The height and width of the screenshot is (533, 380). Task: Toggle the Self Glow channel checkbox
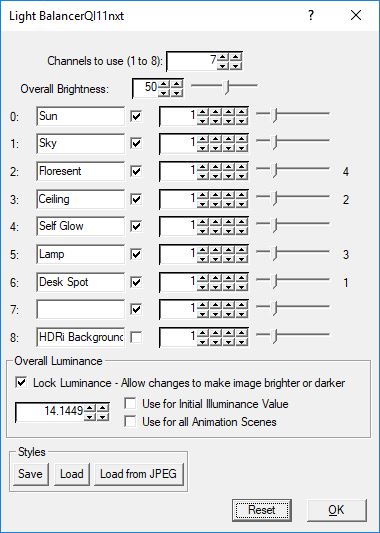pyautogui.click(x=136, y=226)
